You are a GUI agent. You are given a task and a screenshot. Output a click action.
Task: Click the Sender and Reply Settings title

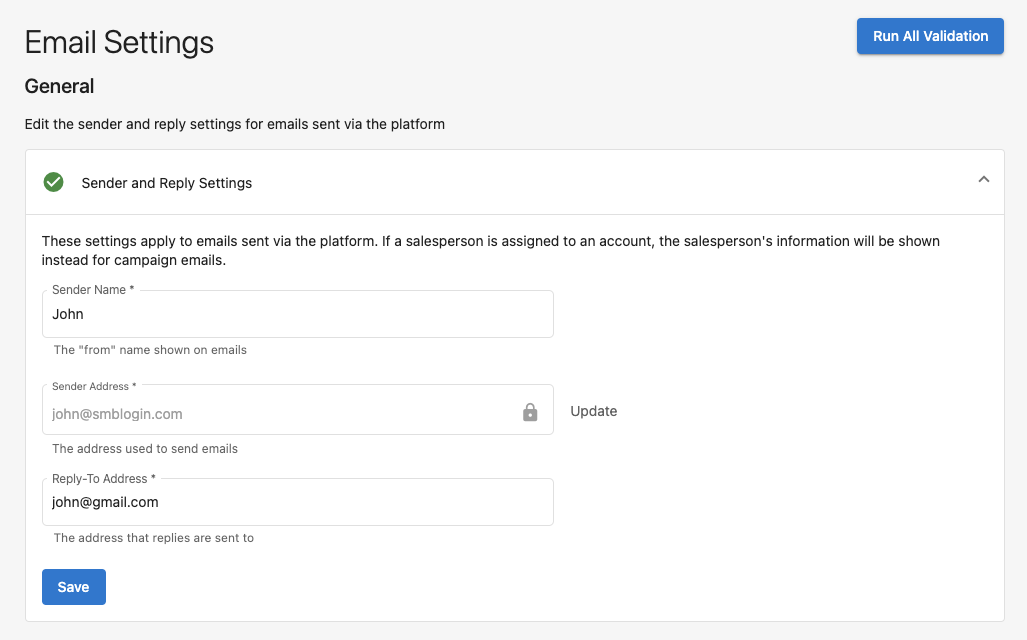pyautogui.click(x=166, y=183)
